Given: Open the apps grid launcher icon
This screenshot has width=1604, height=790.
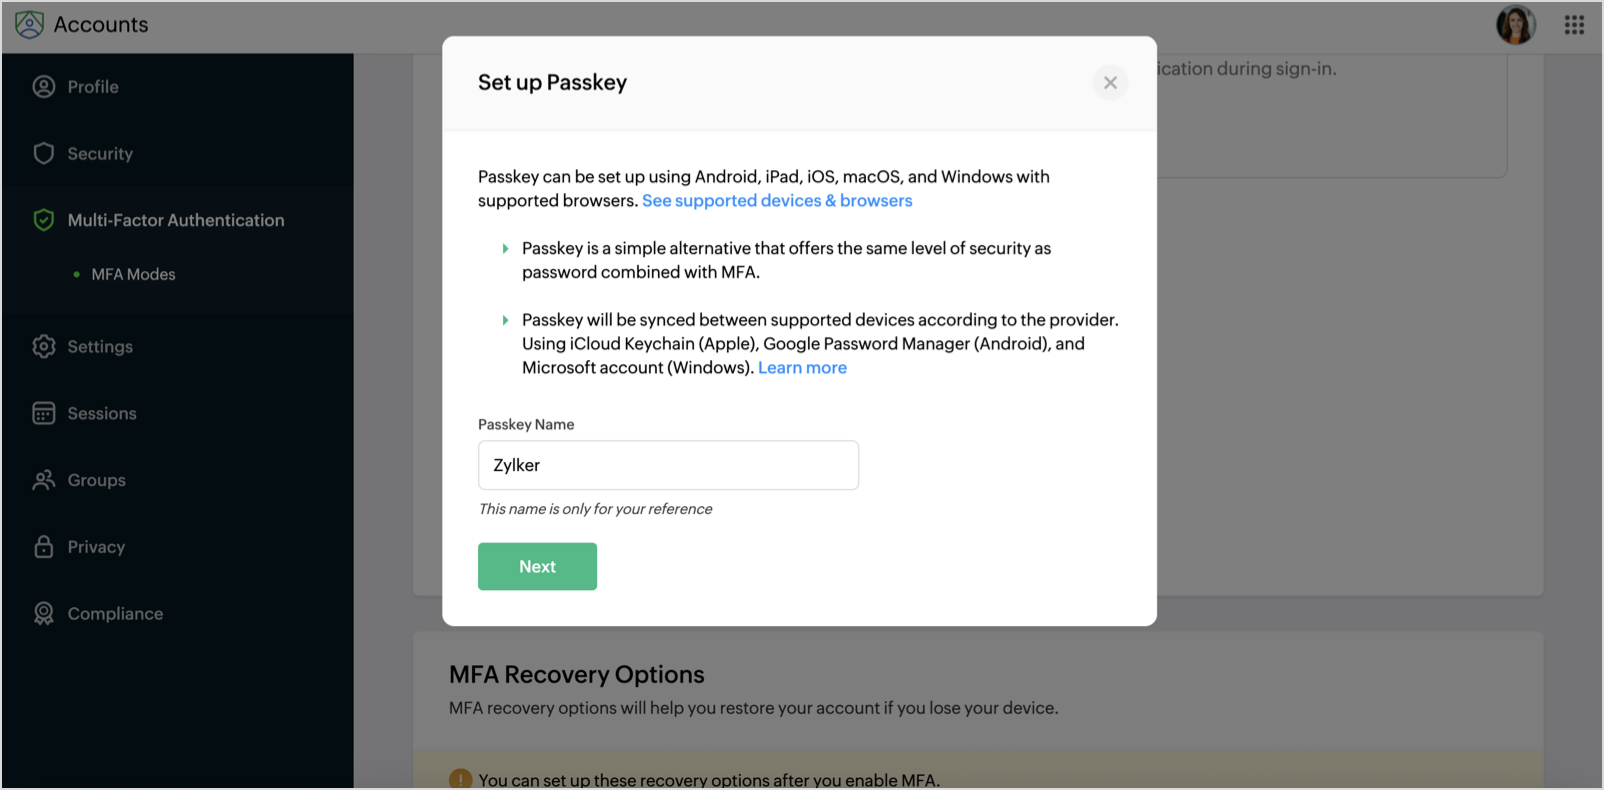Looking at the screenshot, I should (1574, 25).
